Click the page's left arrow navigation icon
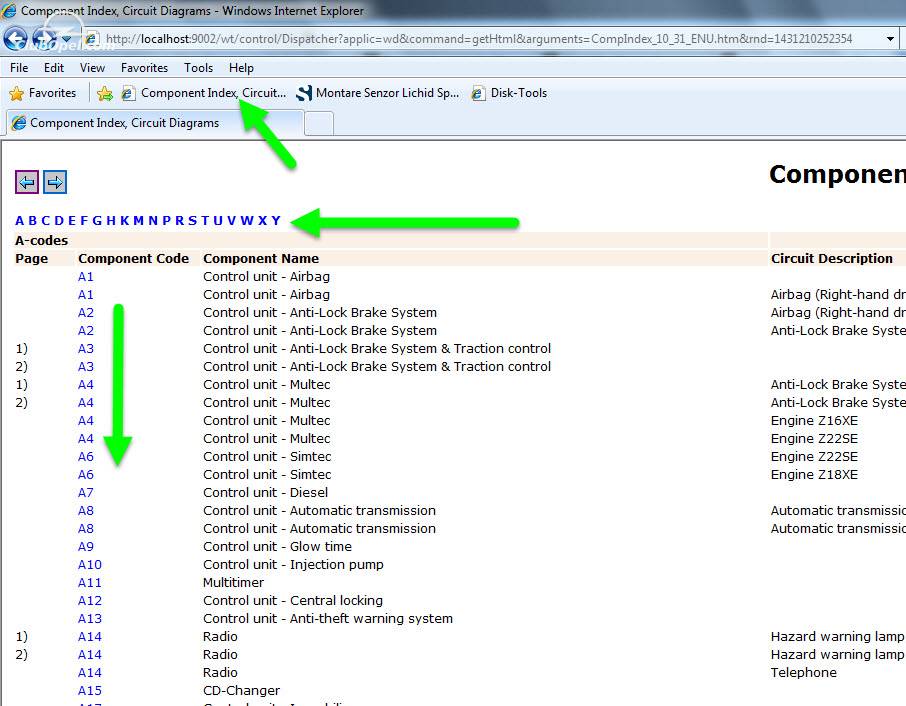 [x=27, y=183]
